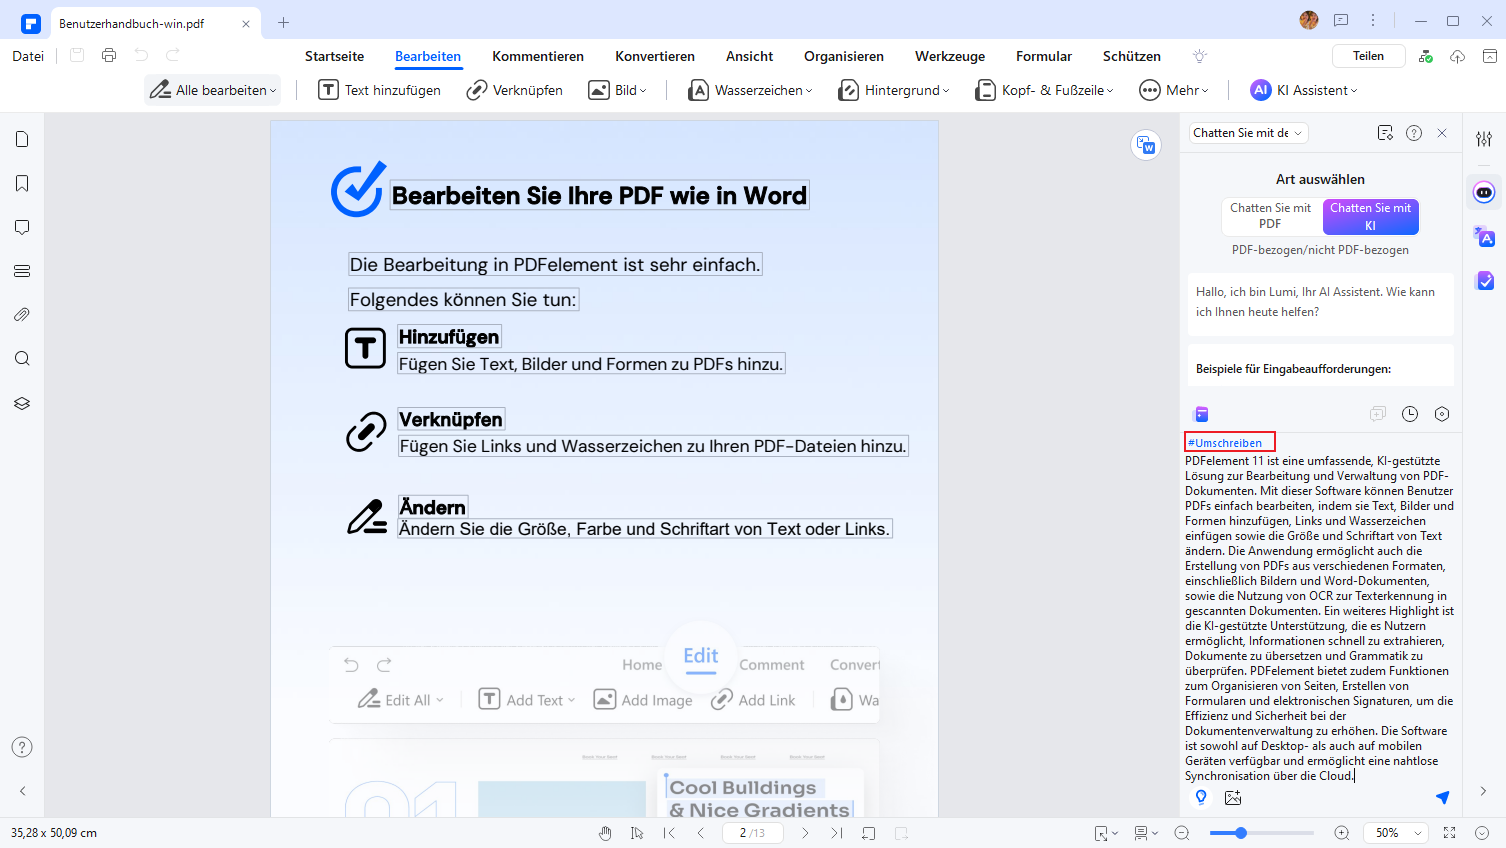Click the rotate page icon in status bar
This screenshot has height=848, width=1506.
point(869,833)
